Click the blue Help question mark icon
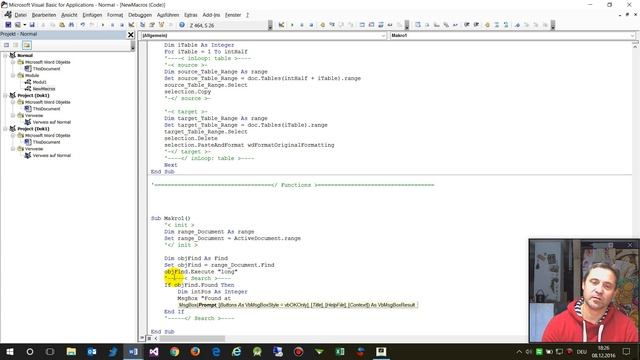 click(x=182, y=25)
